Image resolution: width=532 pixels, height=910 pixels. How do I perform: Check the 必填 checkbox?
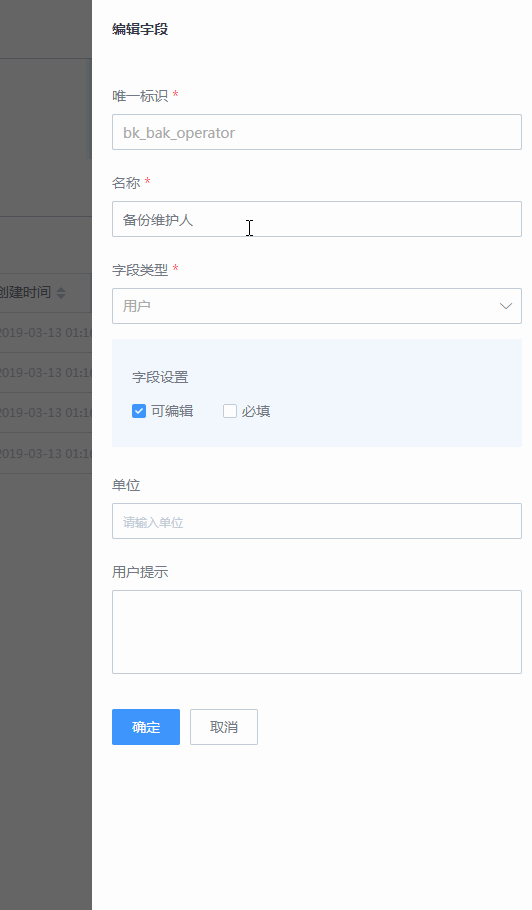click(230, 411)
